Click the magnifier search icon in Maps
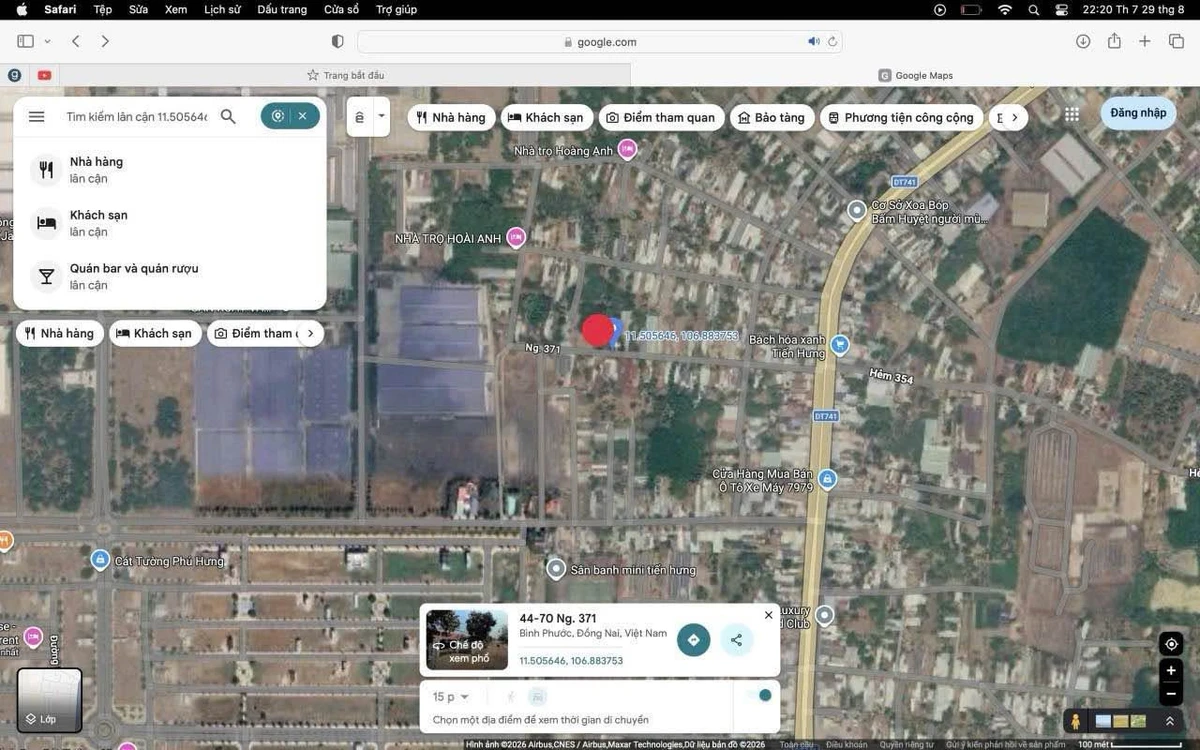The image size is (1200, 750). tap(228, 116)
